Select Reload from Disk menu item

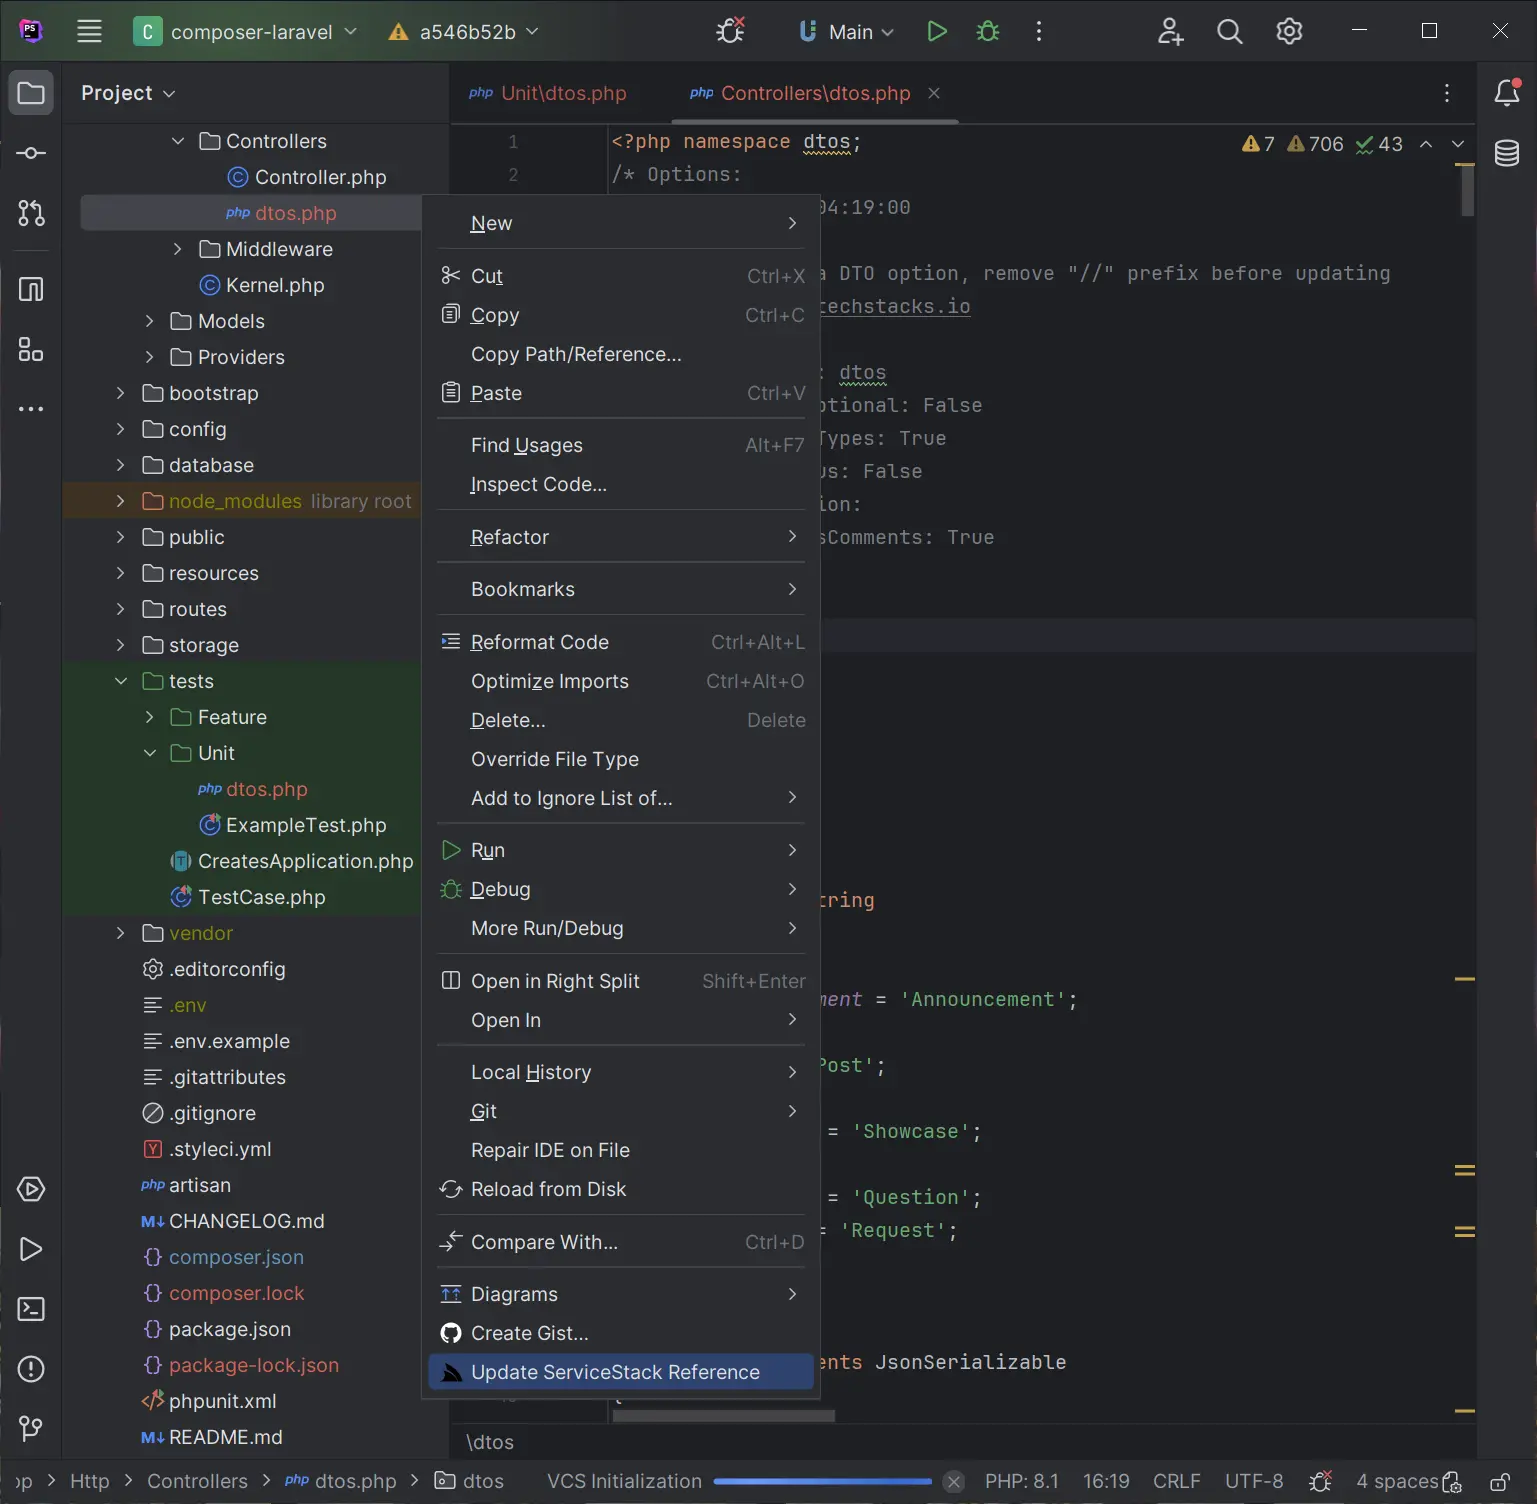coord(621,1189)
